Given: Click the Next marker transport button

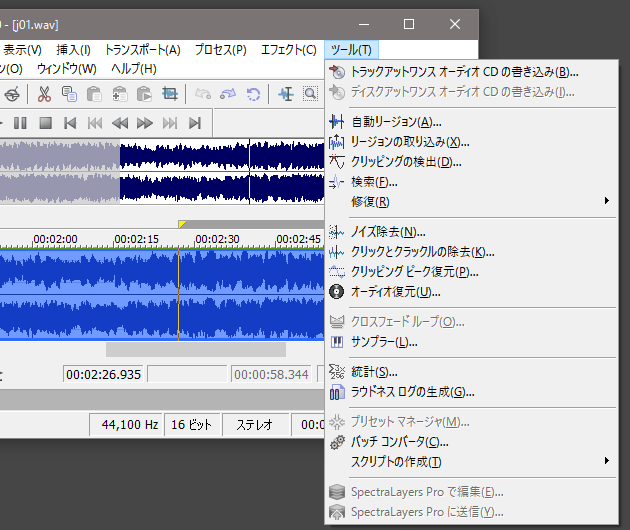Looking at the screenshot, I should pos(170,123).
